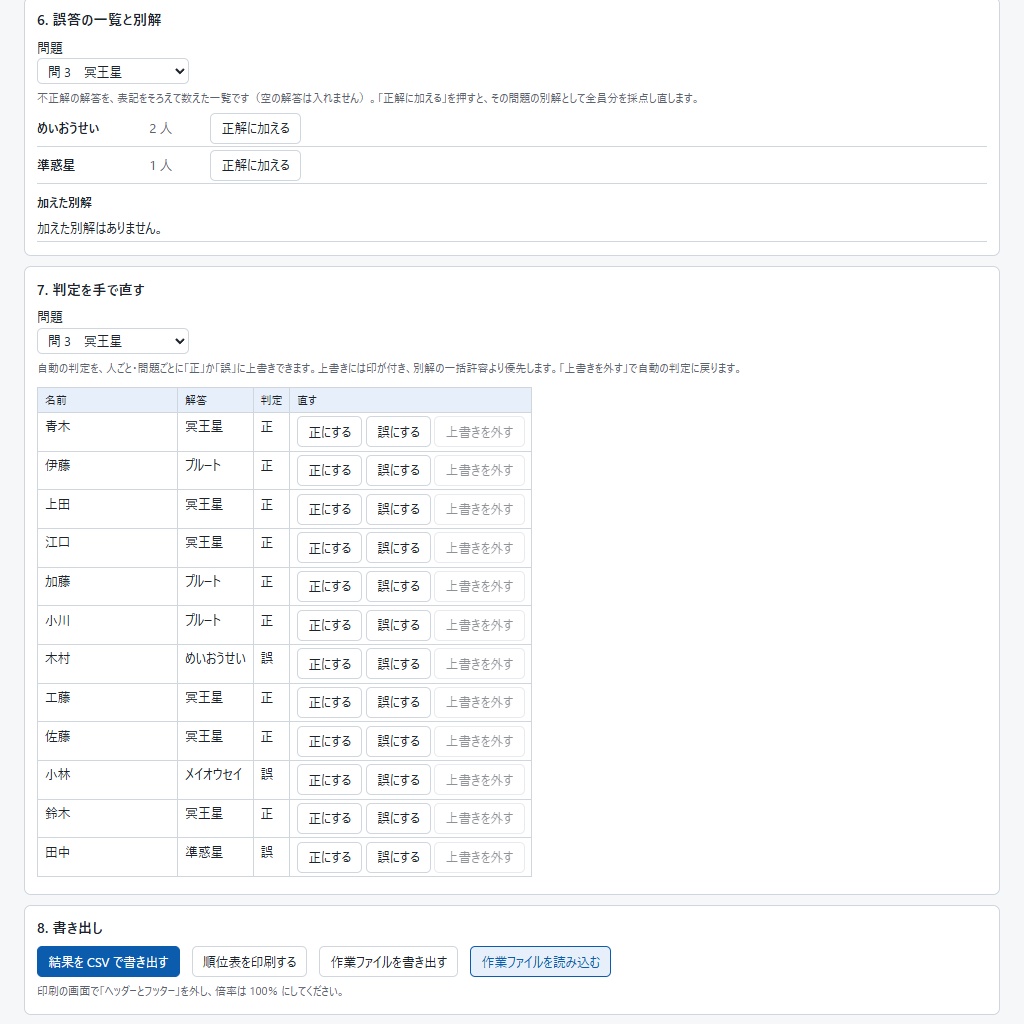Viewport: 1024px width, 1024px height.
Task: Click 伊藤's プルート answer cell
Action: coord(216,470)
